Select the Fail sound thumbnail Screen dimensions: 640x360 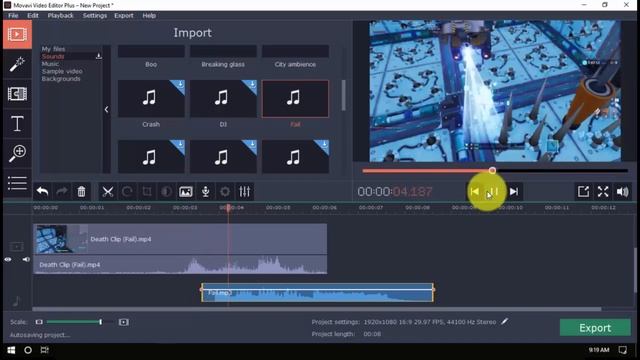295,98
